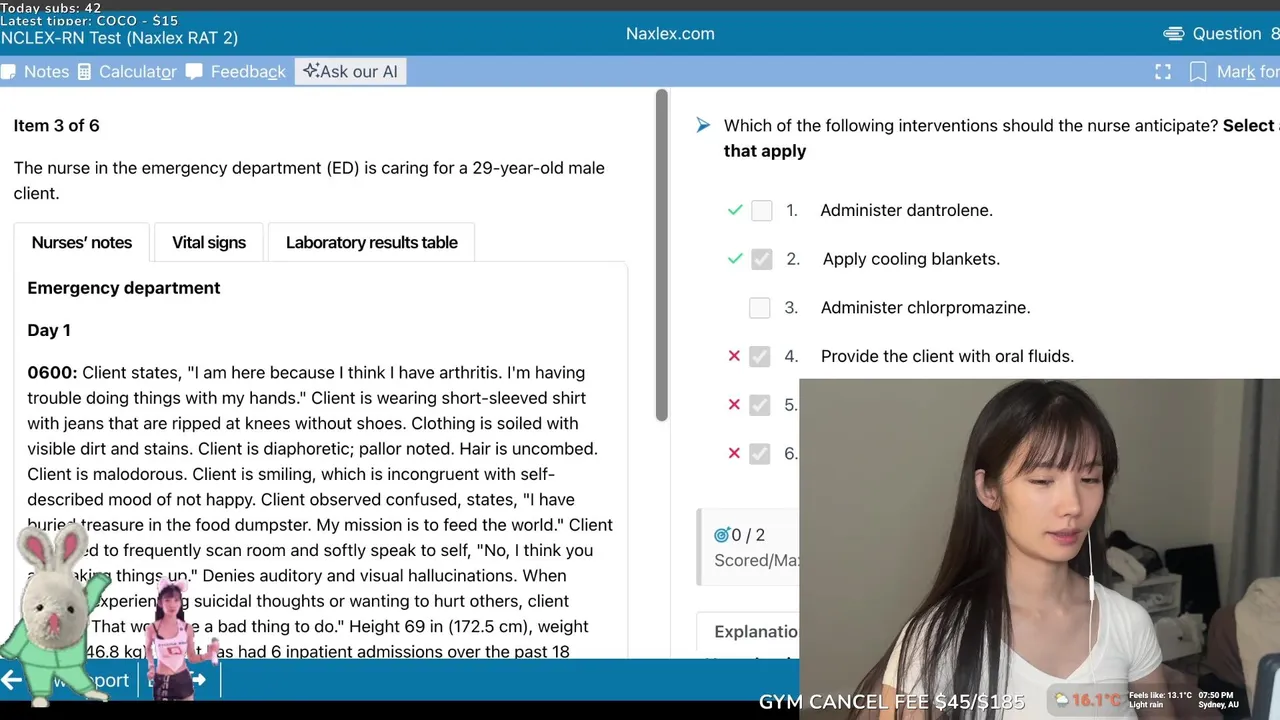Click the '0600:' time entry
The width and height of the screenshot is (1280, 720).
(52, 373)
